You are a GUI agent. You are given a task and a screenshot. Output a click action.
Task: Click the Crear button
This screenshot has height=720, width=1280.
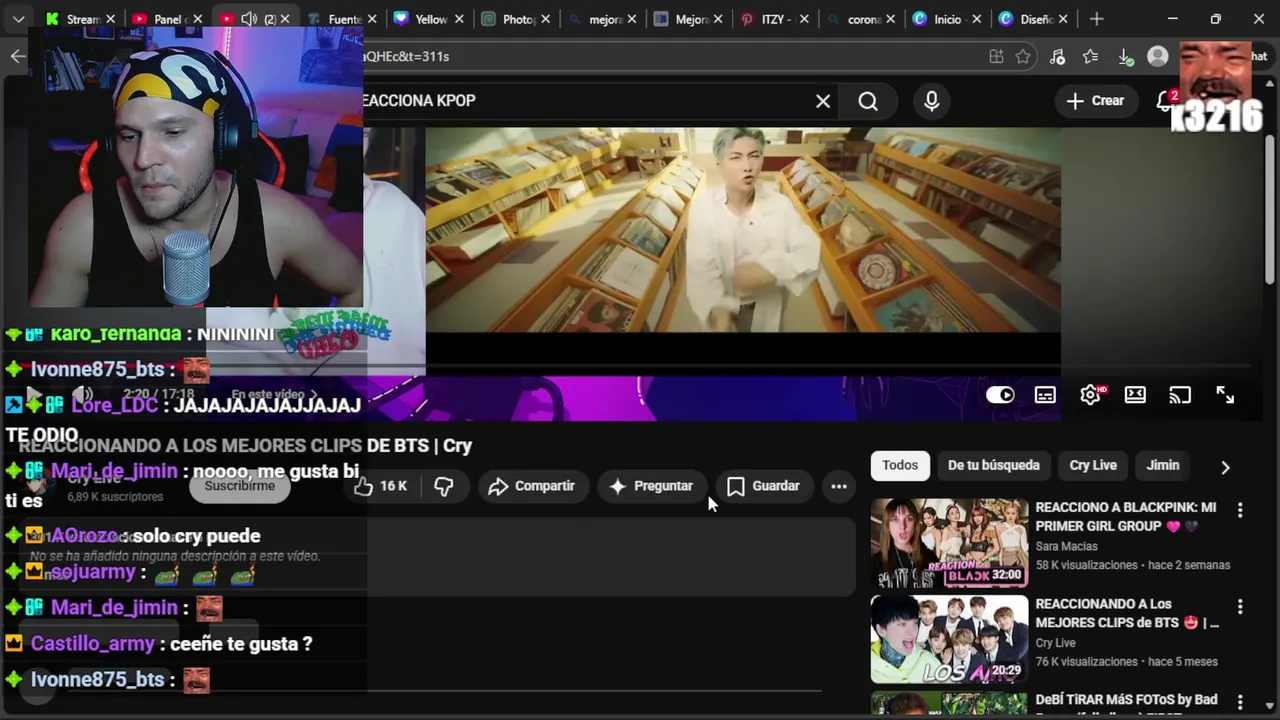(x=1095, y=101)
